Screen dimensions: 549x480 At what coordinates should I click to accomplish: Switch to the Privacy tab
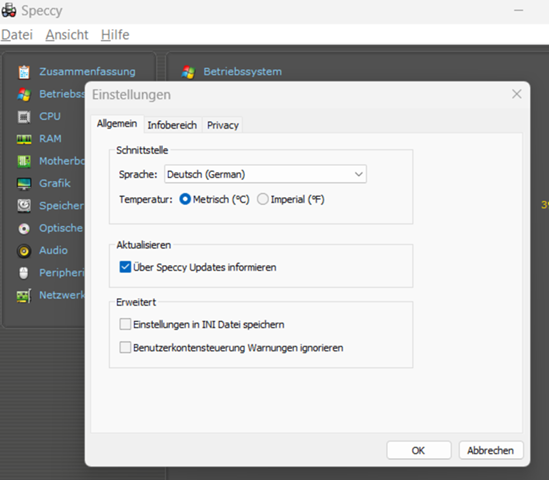223,125
